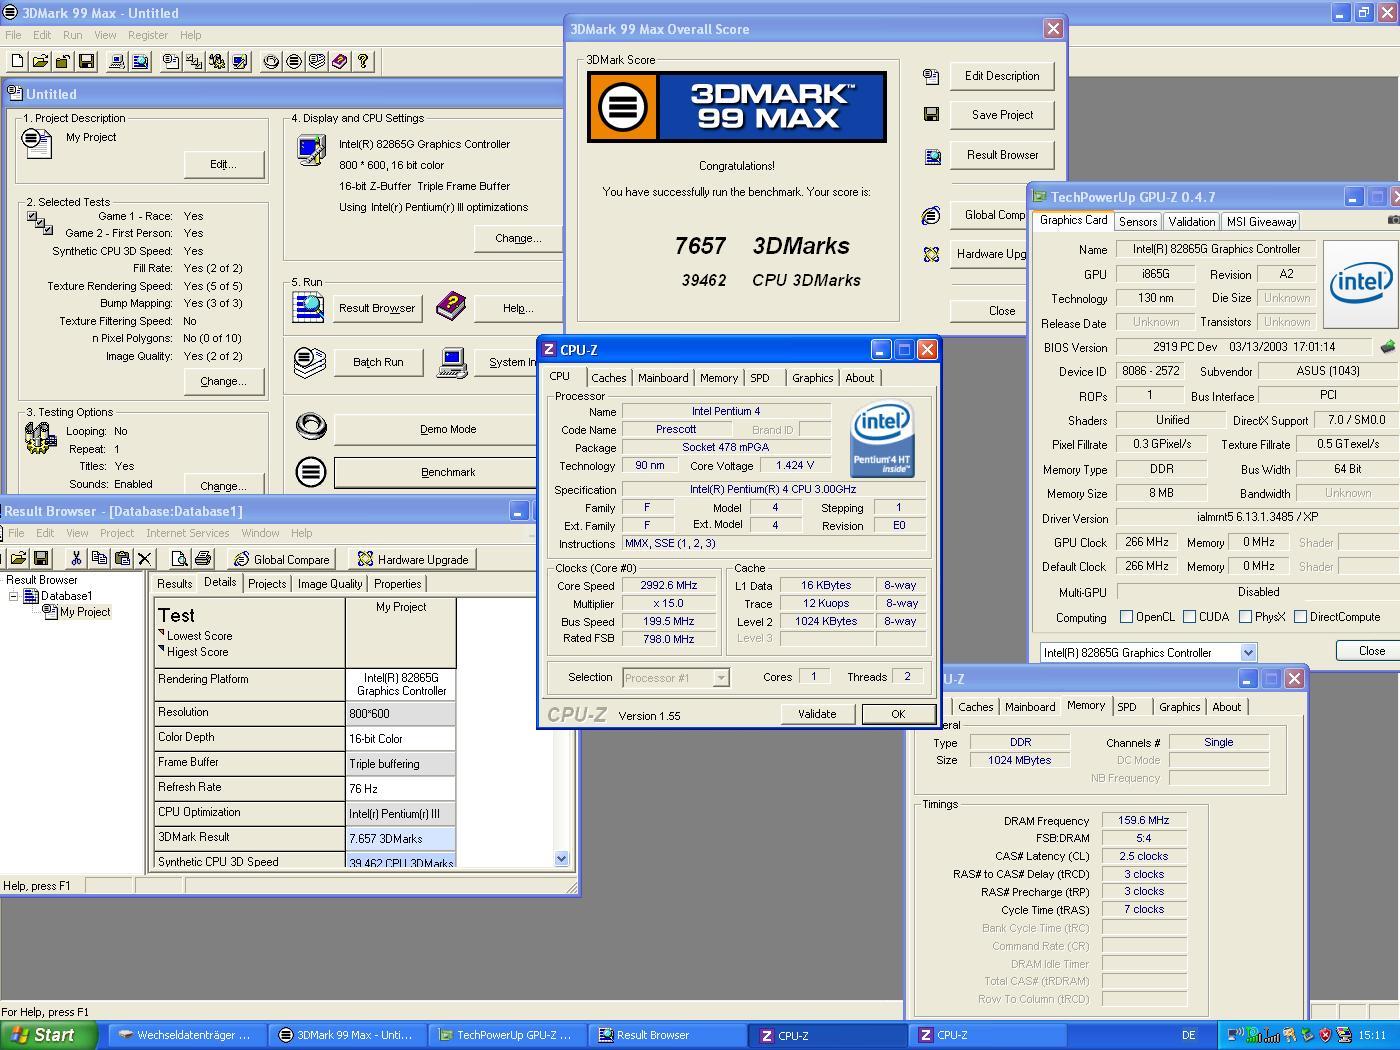The height and width of the screenshot is (1050, 1400).
Task: Click Hardware Upgrade in Result Browser toolbar
Action: tap(413, 559)
